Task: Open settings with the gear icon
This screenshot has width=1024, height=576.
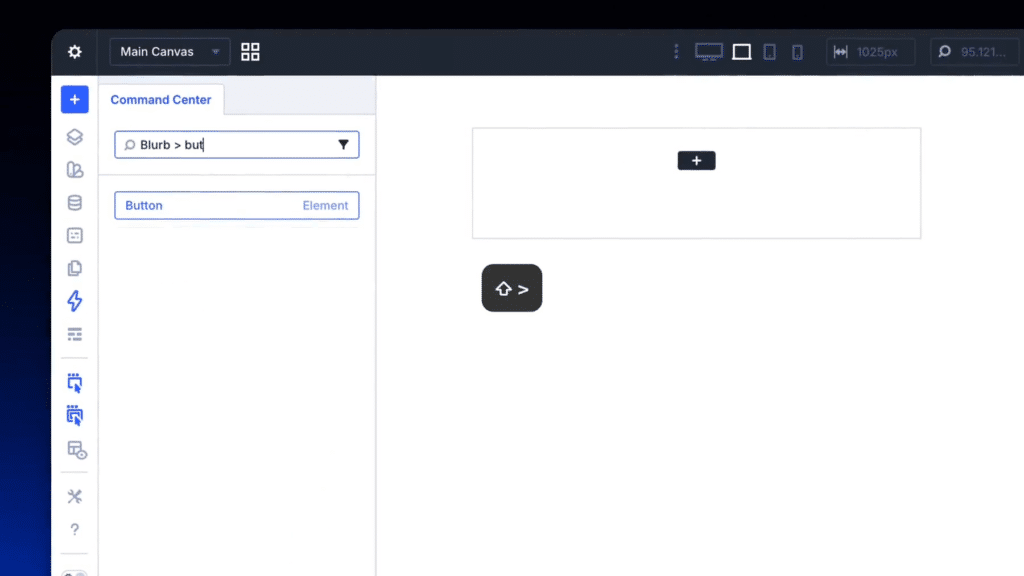Action: coord(74,52)
